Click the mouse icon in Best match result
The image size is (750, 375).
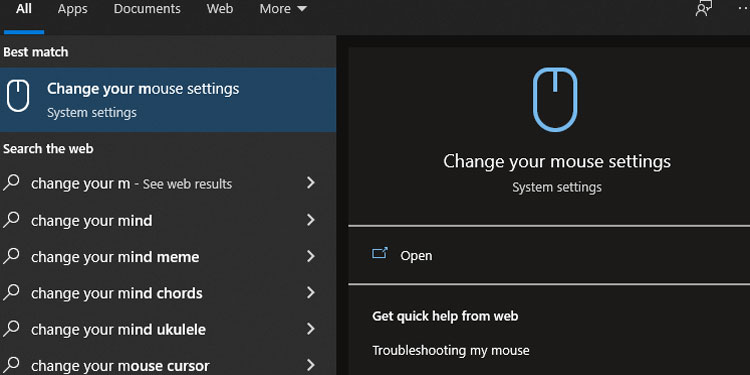pos(18,96)
